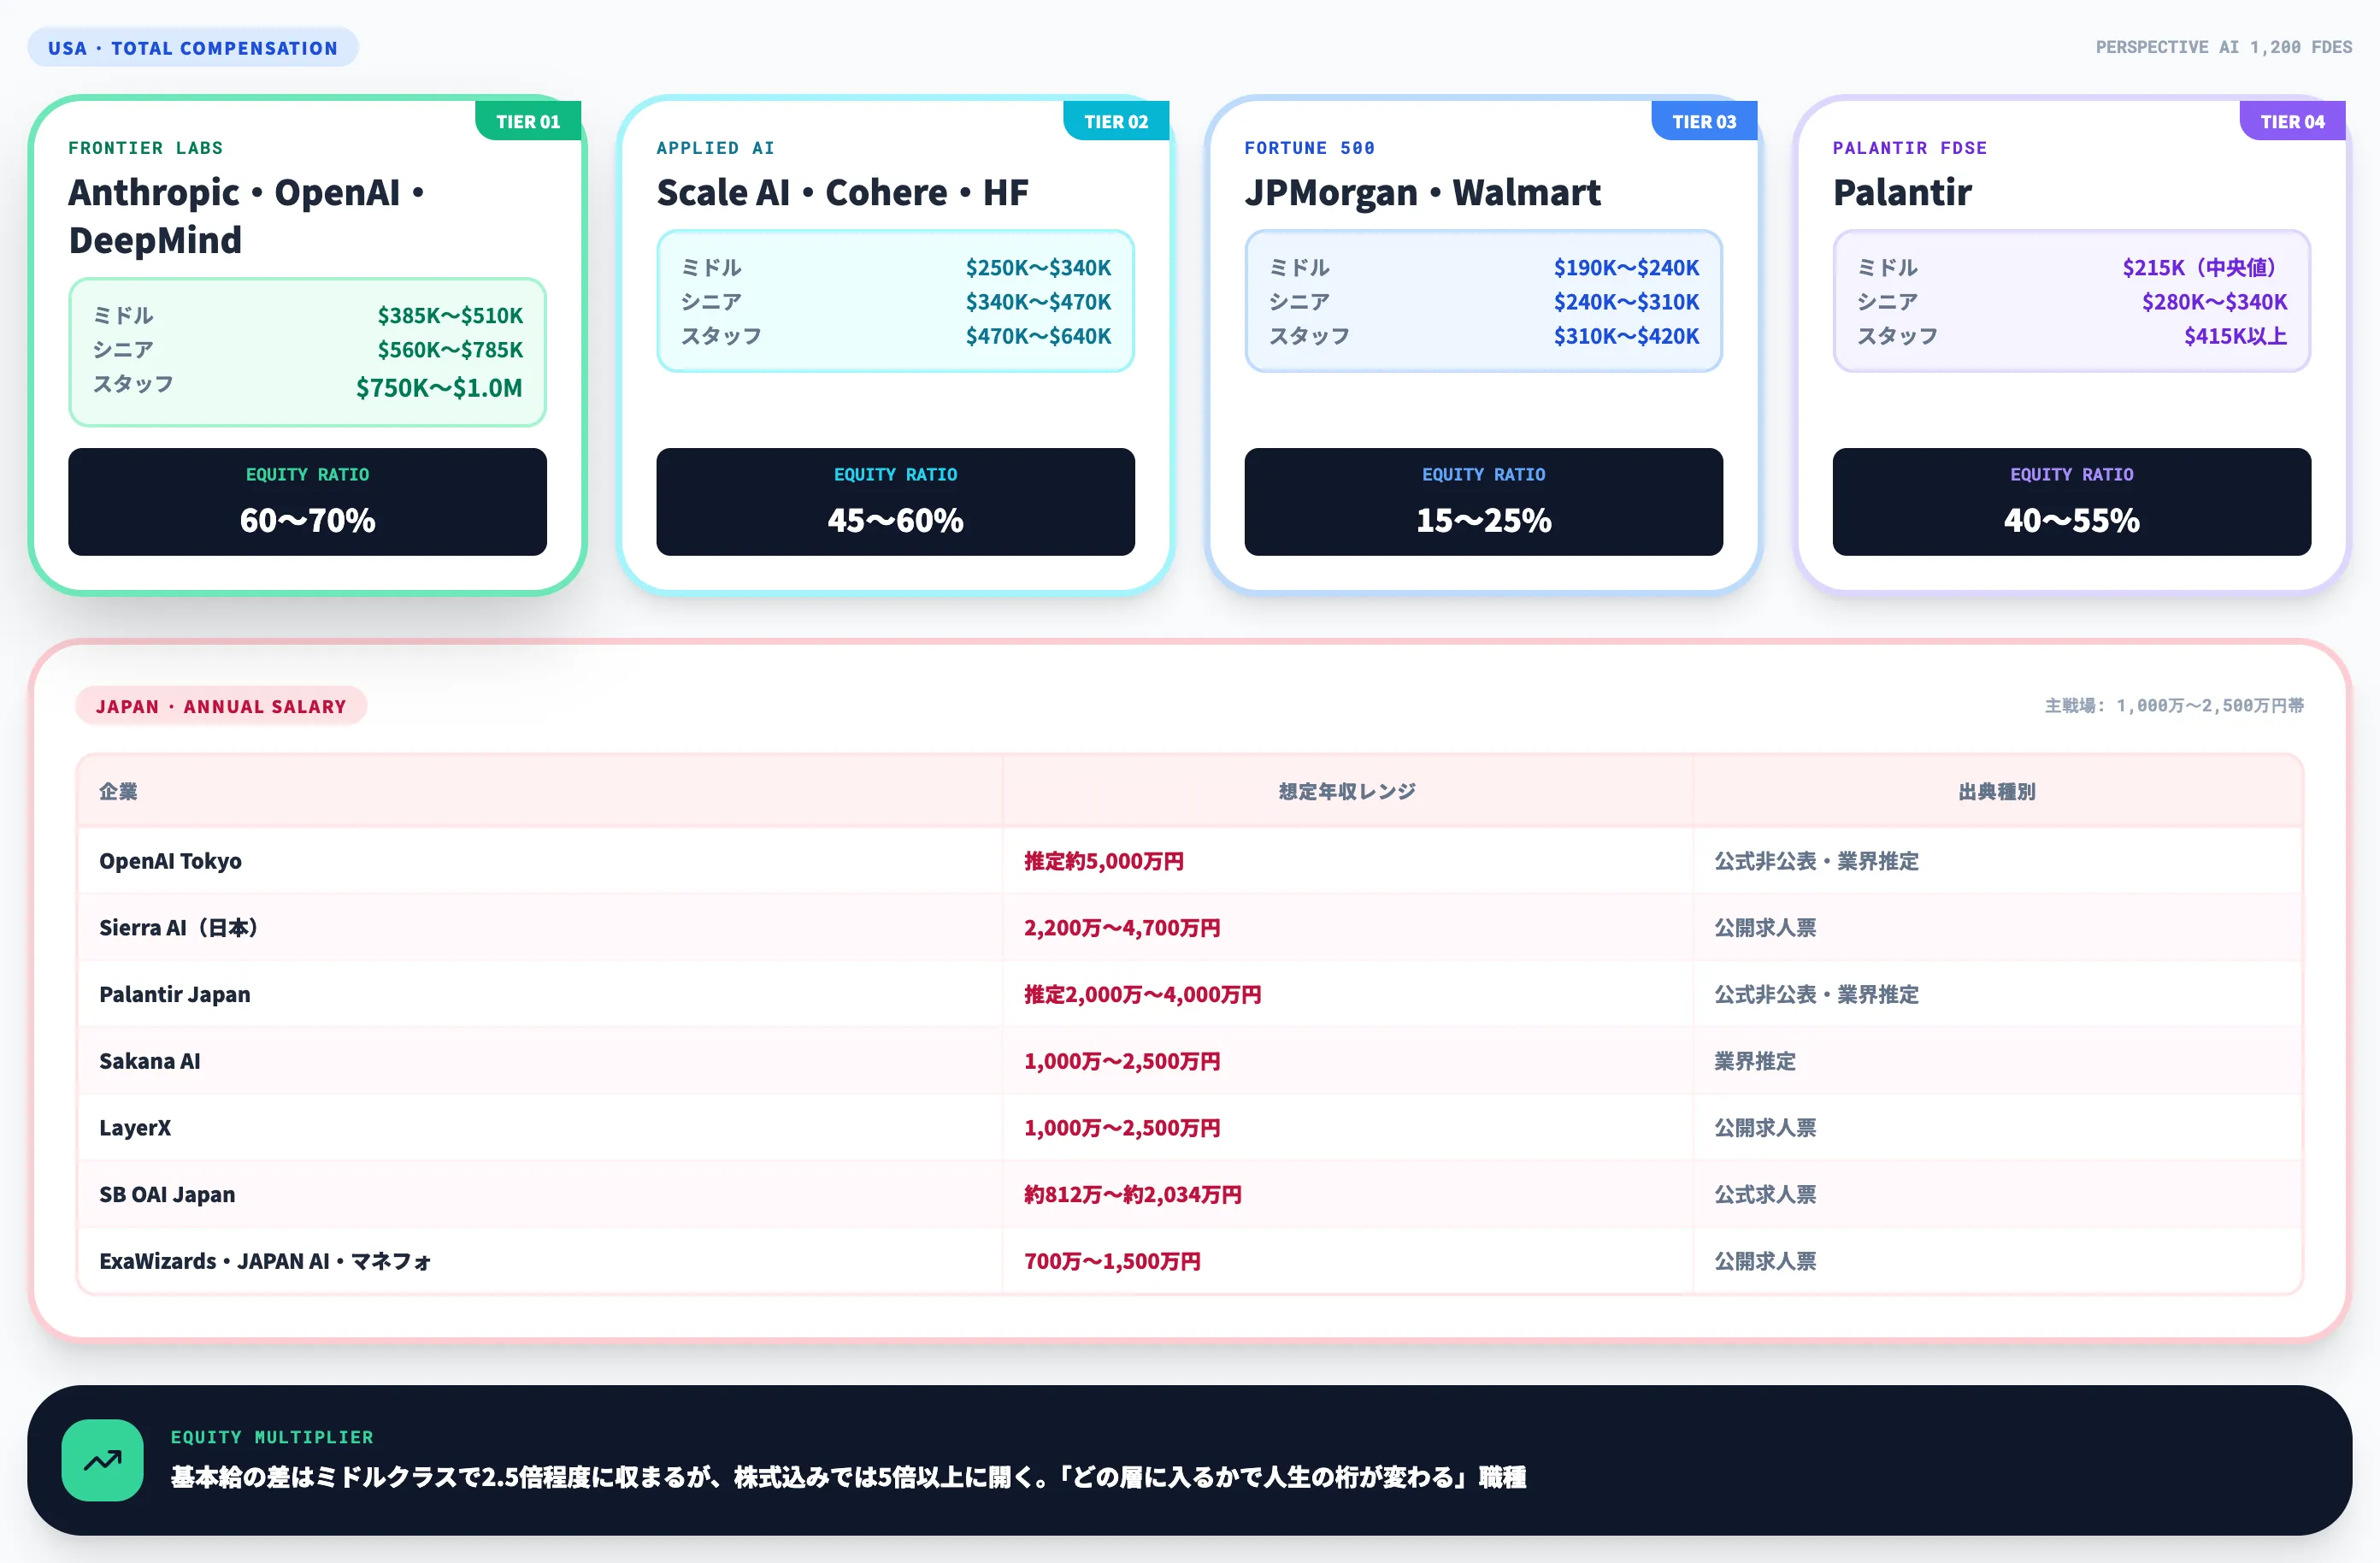Click the green trending-up equity multiplier icon
The image size is (2380, 1563).
click(102, 1459)
